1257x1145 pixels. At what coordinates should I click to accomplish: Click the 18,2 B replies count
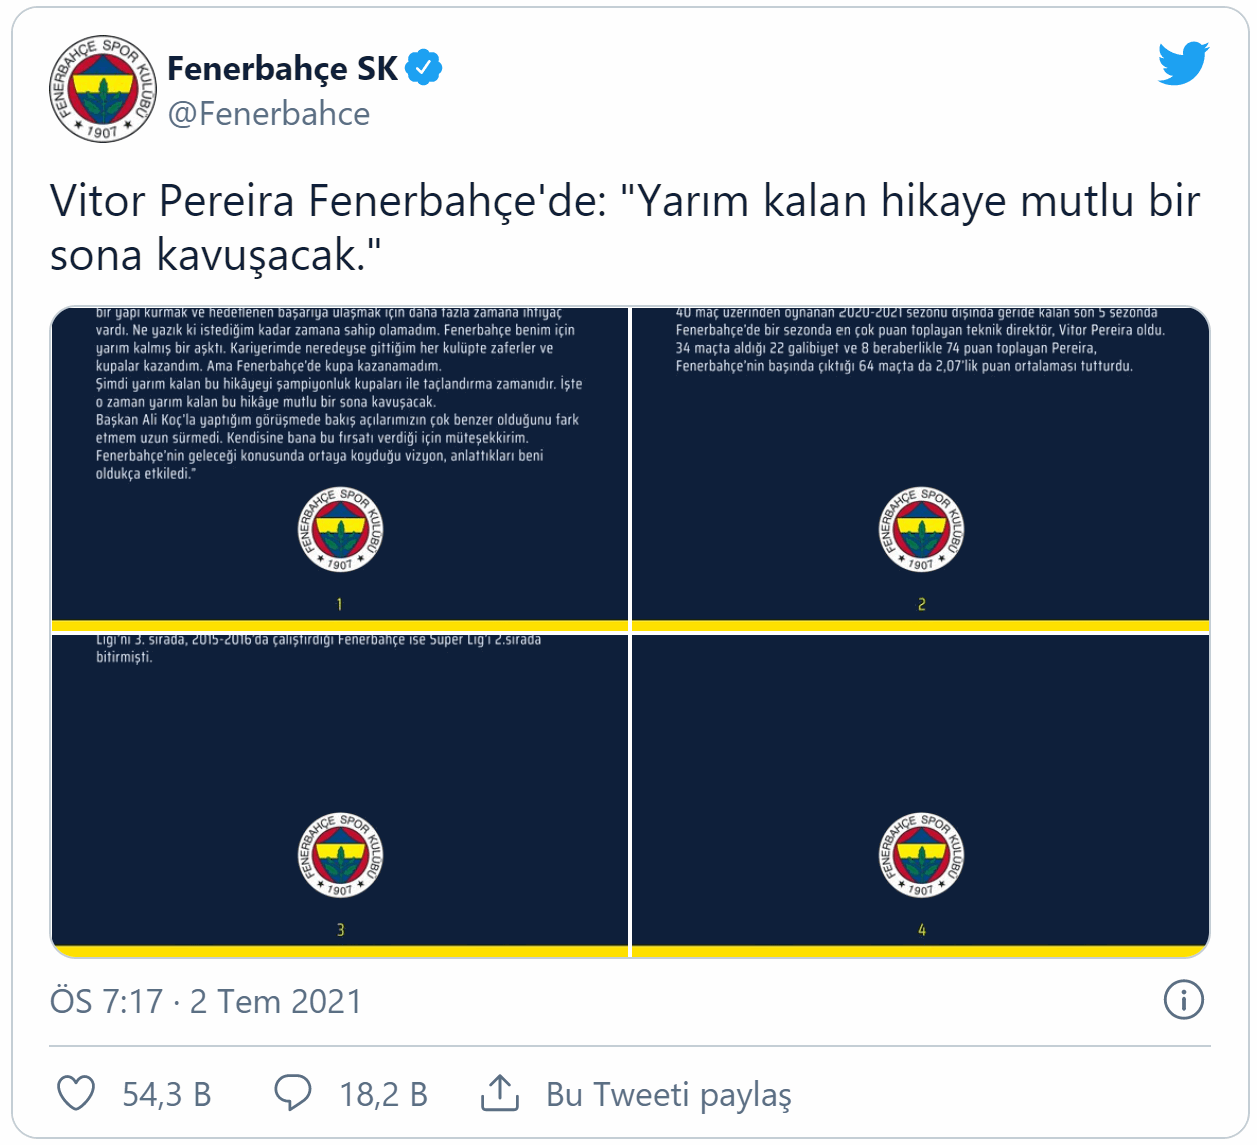[384, 1094]
